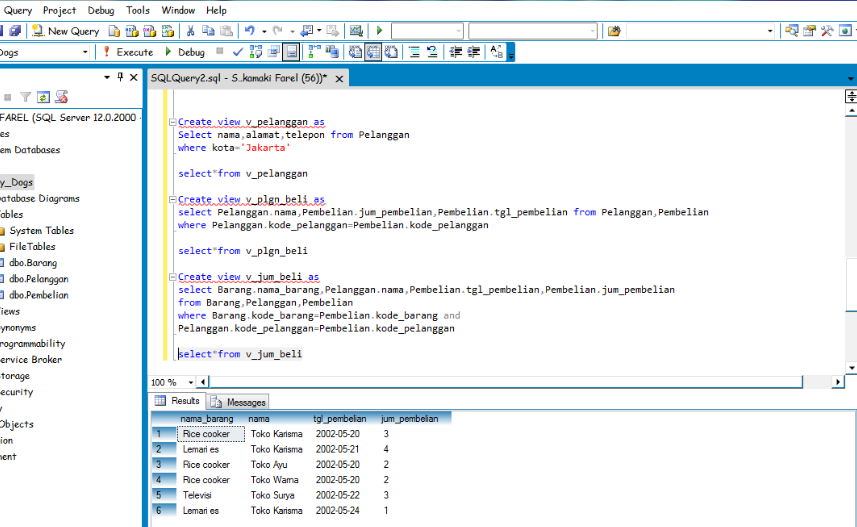Click the Parse checkmark icon
This screenshot has height=527, width=857.
point(238,52)
